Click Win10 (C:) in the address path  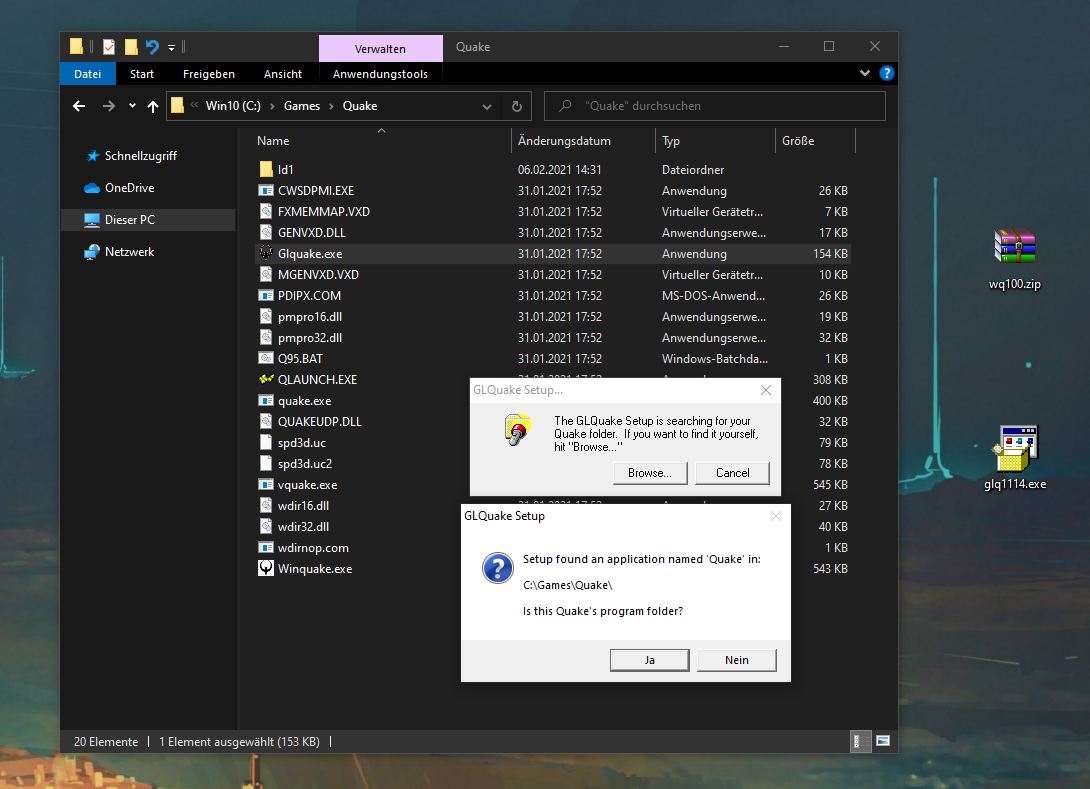[233, 106]
